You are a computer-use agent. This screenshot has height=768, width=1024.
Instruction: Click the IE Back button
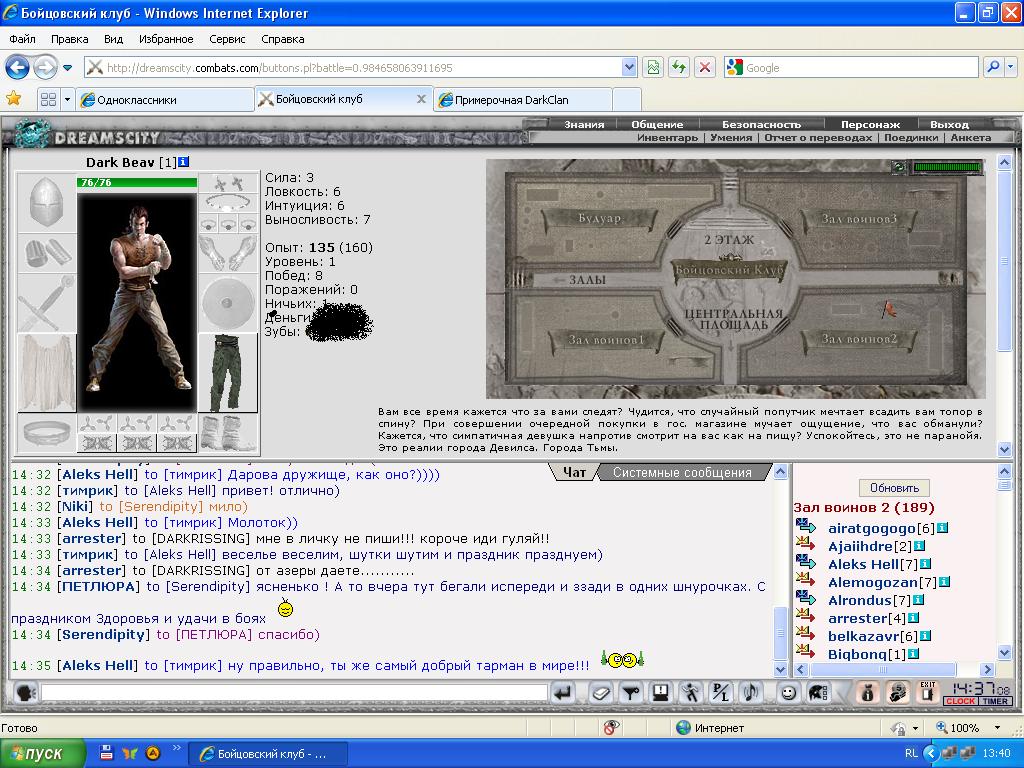click(x=18, y=67)
